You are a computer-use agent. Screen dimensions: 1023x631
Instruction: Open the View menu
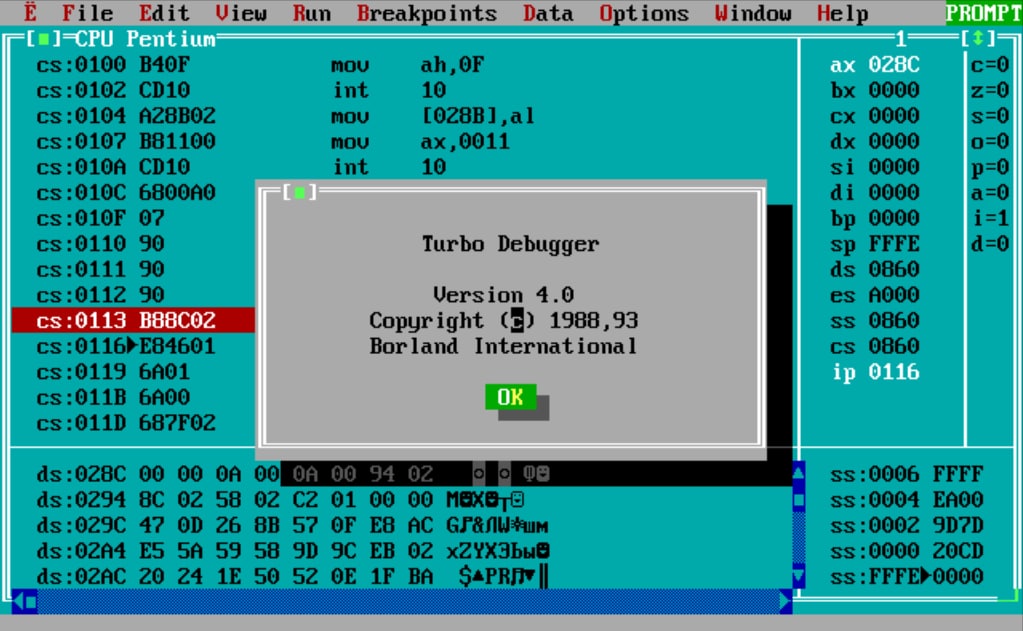point(241,13)
